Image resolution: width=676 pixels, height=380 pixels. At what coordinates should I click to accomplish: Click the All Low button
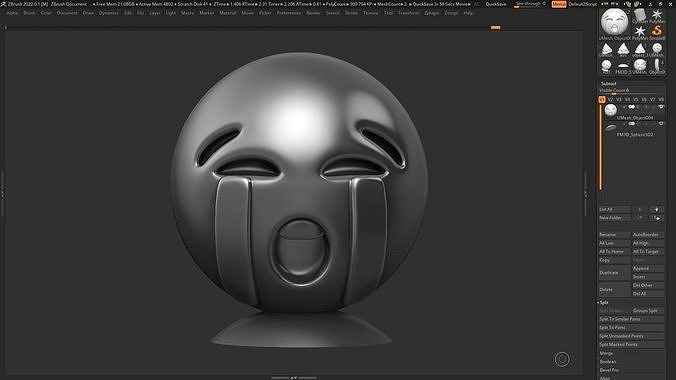click(614, 243)
